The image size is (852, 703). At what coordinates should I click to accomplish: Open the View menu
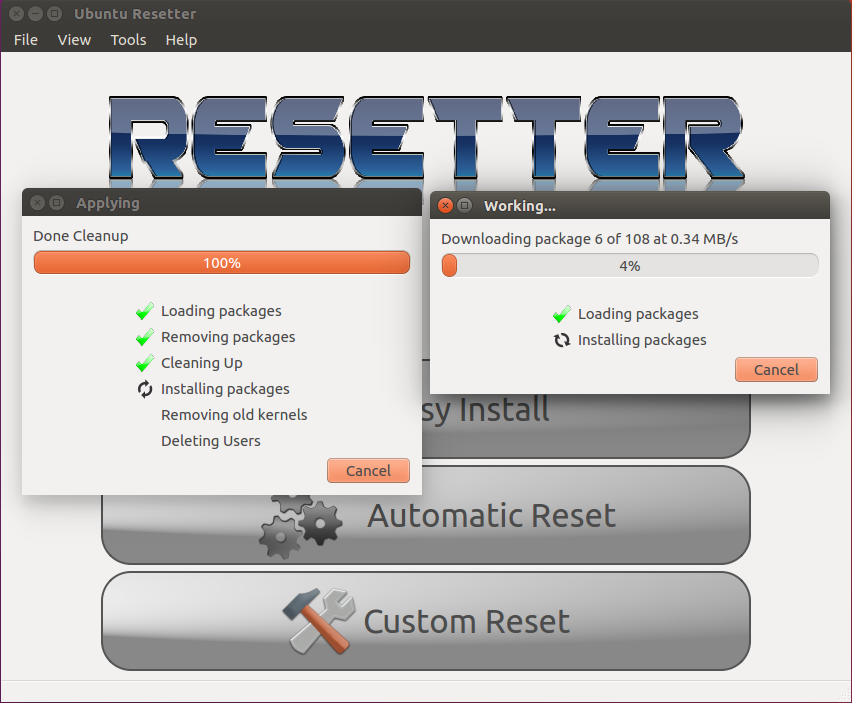click(74, 40)
